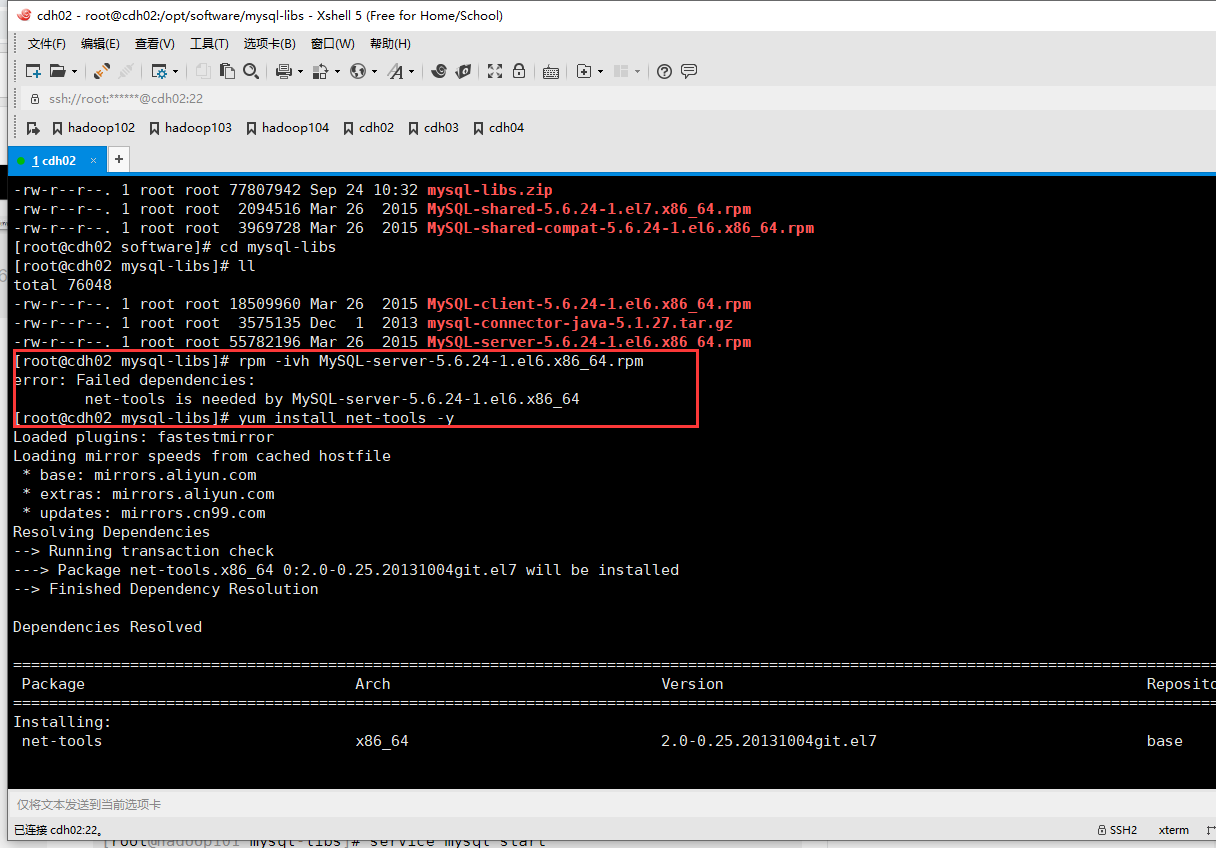Expand the tile arrangement dropdown arrow
This screenshot has width=1216, height=848.
point(637,71)
